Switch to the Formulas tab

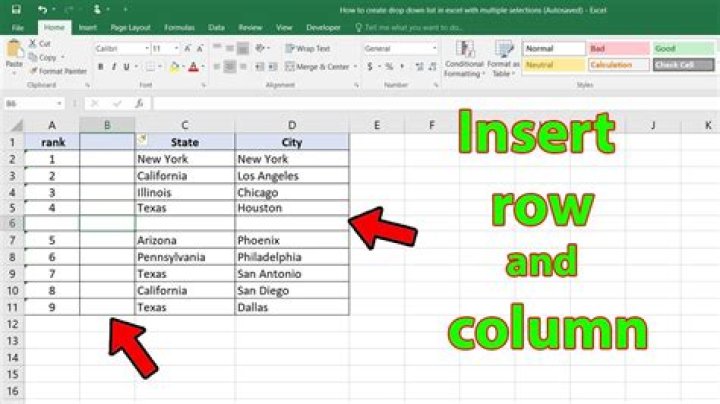point(179,28)
